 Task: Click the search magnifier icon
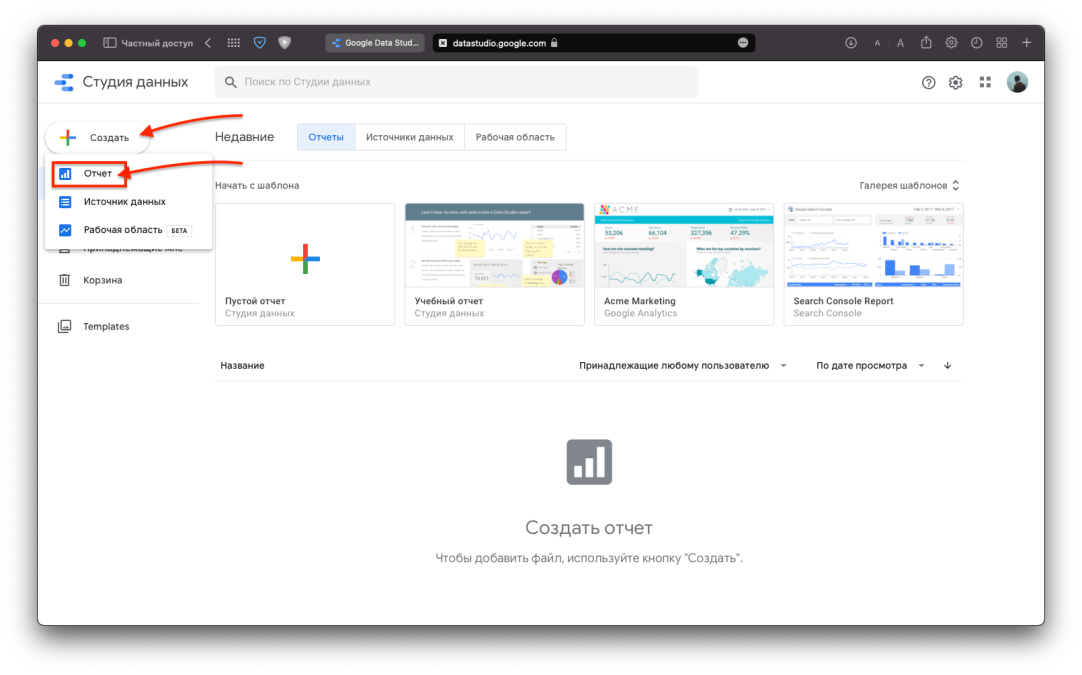pyautogui.click(x=230, y=82)
